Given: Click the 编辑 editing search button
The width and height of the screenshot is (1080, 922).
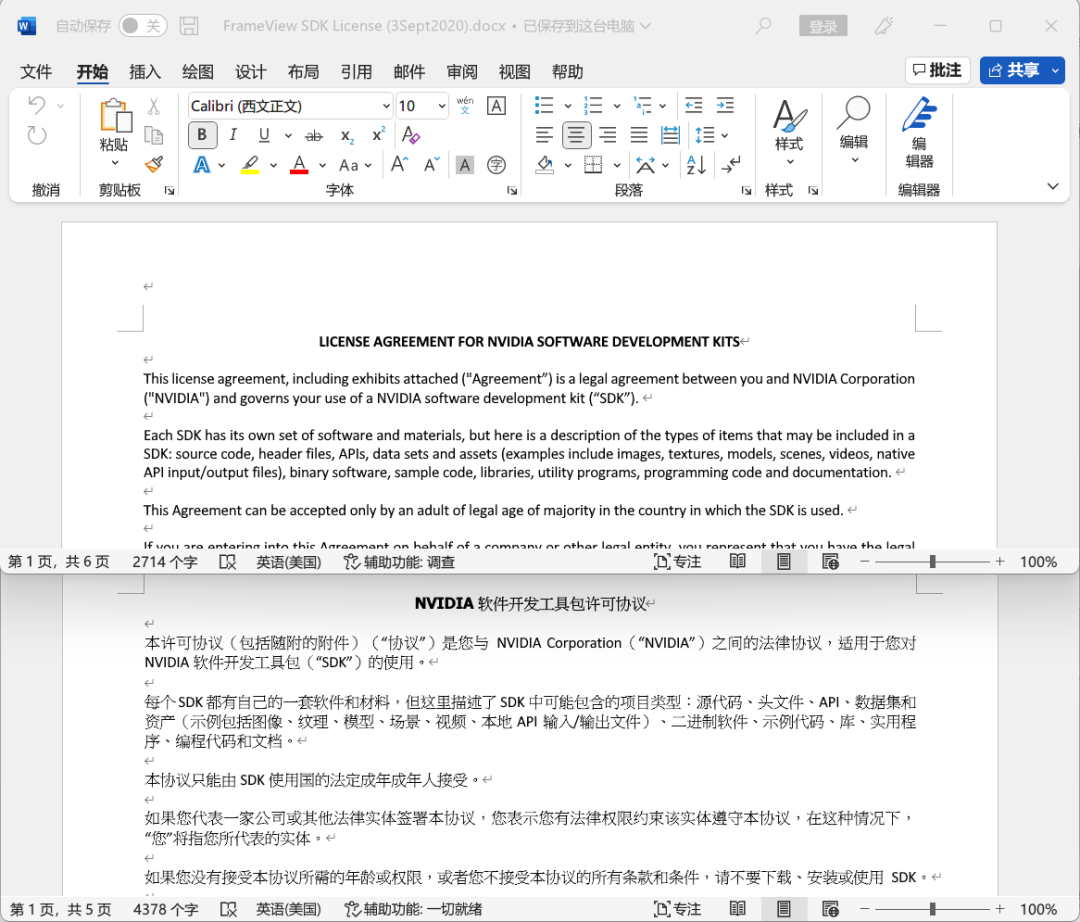Looking at the screenshot, I should coord(854,131).
